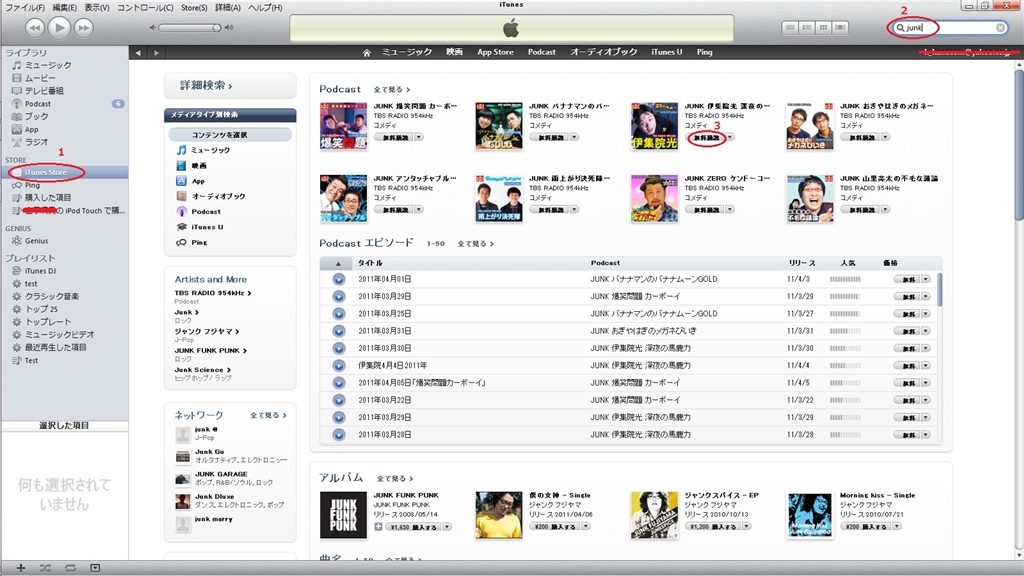Open the コントロール(C) menu
The width and height of the screenshot is (1024, 576).
pyautogui.click(x=145, y=8)
